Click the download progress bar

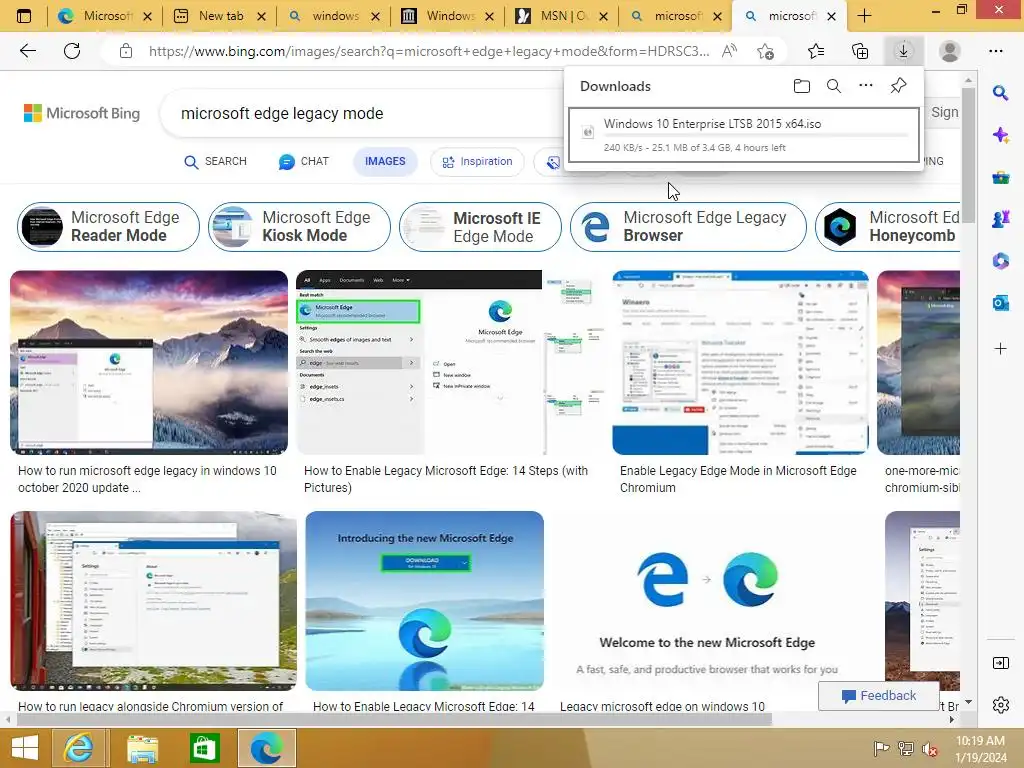pos(756,135)
